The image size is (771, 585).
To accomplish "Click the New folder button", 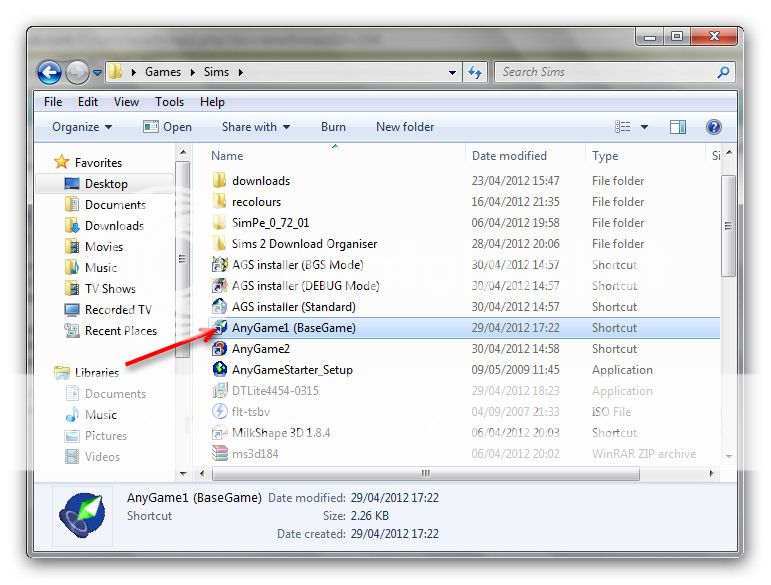I will pos(405,127).
